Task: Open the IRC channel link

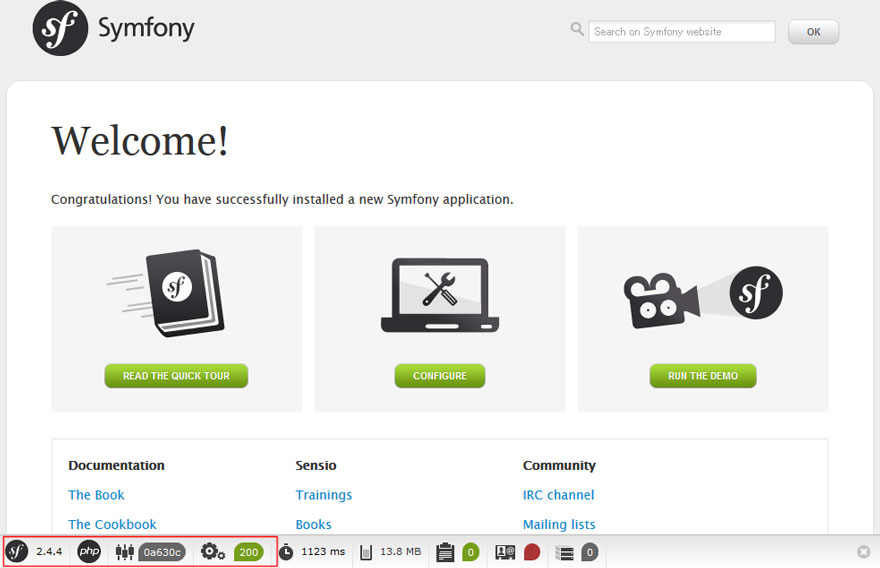Action: 558,494
